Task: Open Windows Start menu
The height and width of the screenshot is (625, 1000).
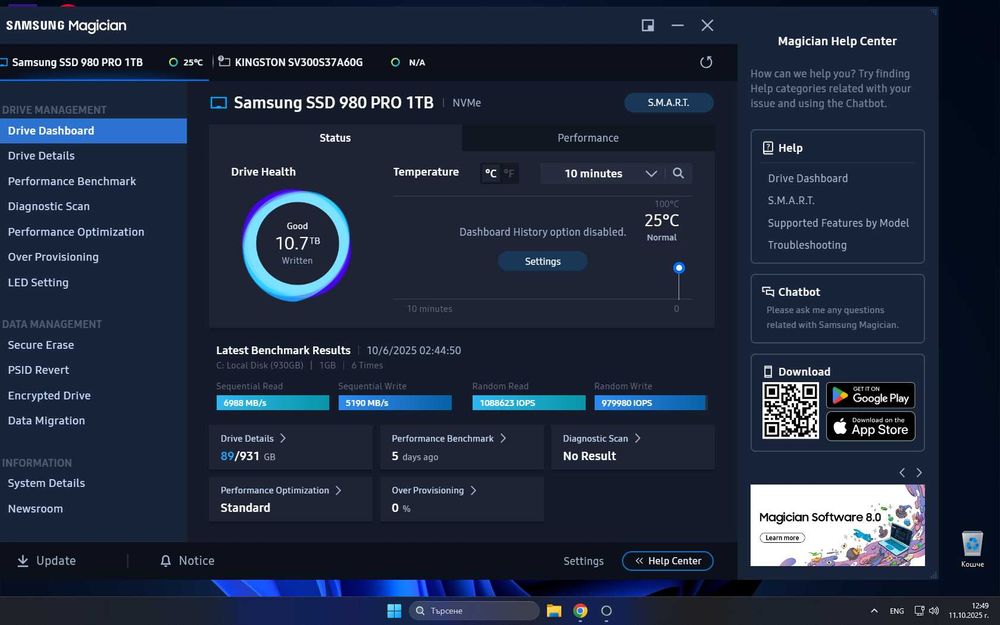Action: 394,611
